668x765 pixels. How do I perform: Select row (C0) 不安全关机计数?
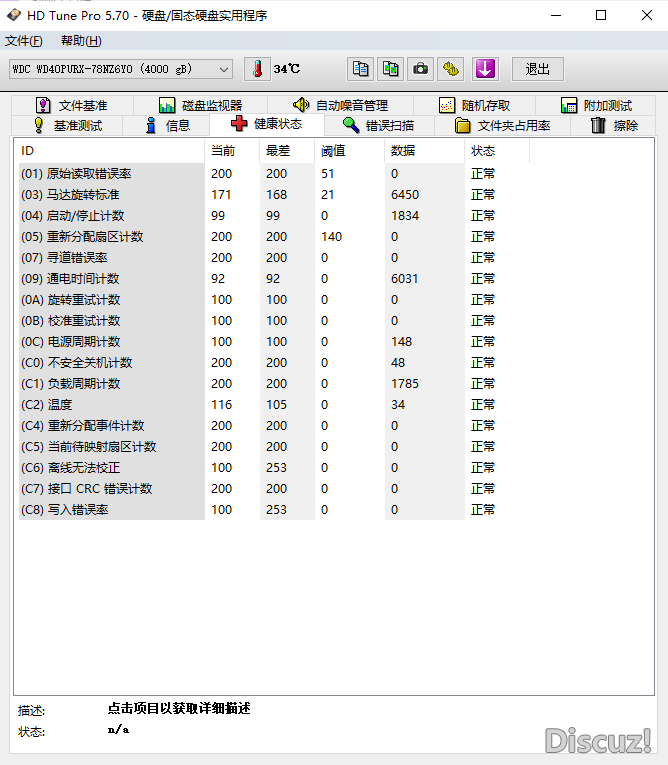point(274,362)
